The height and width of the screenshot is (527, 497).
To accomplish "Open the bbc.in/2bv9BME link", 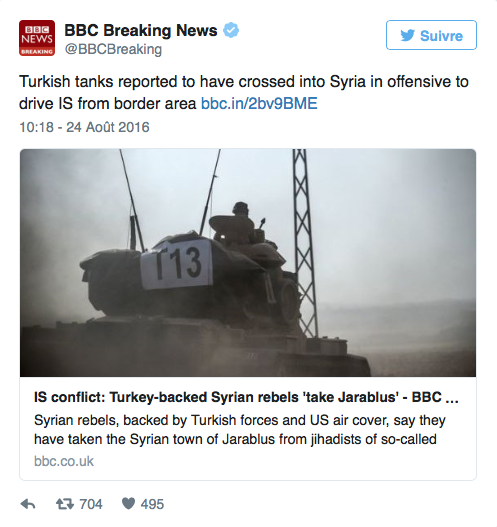I will pyautogui.click(x=259, y=104).
